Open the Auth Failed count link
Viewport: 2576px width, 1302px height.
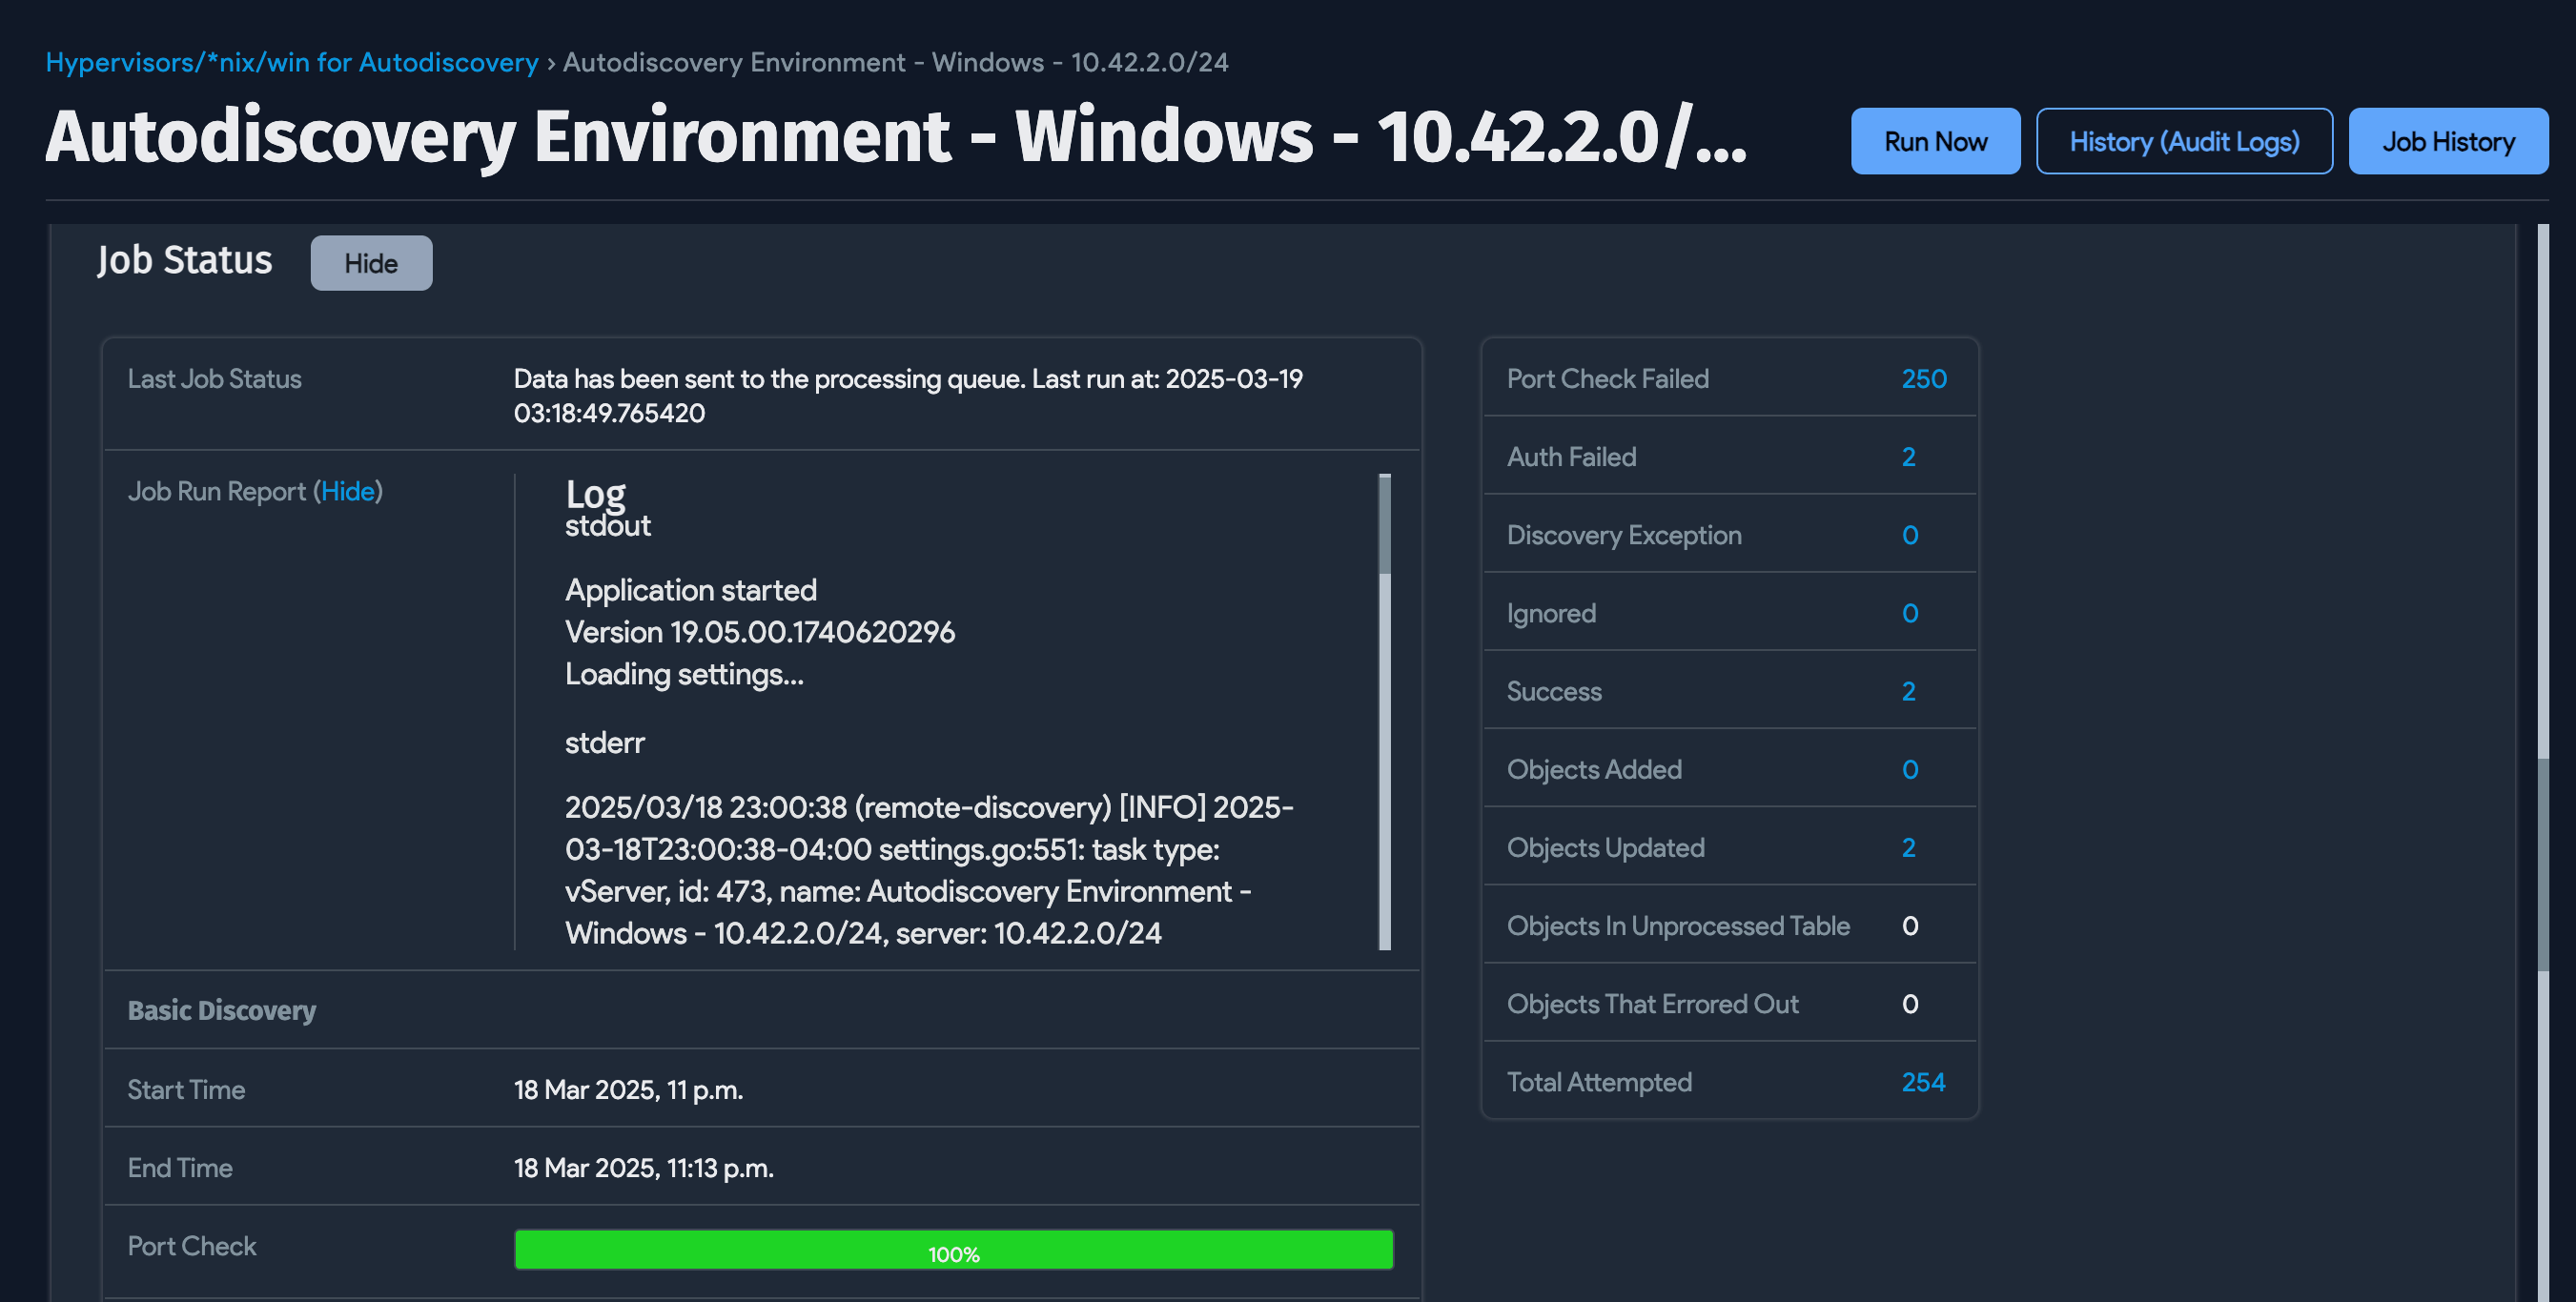(1908, 457)
